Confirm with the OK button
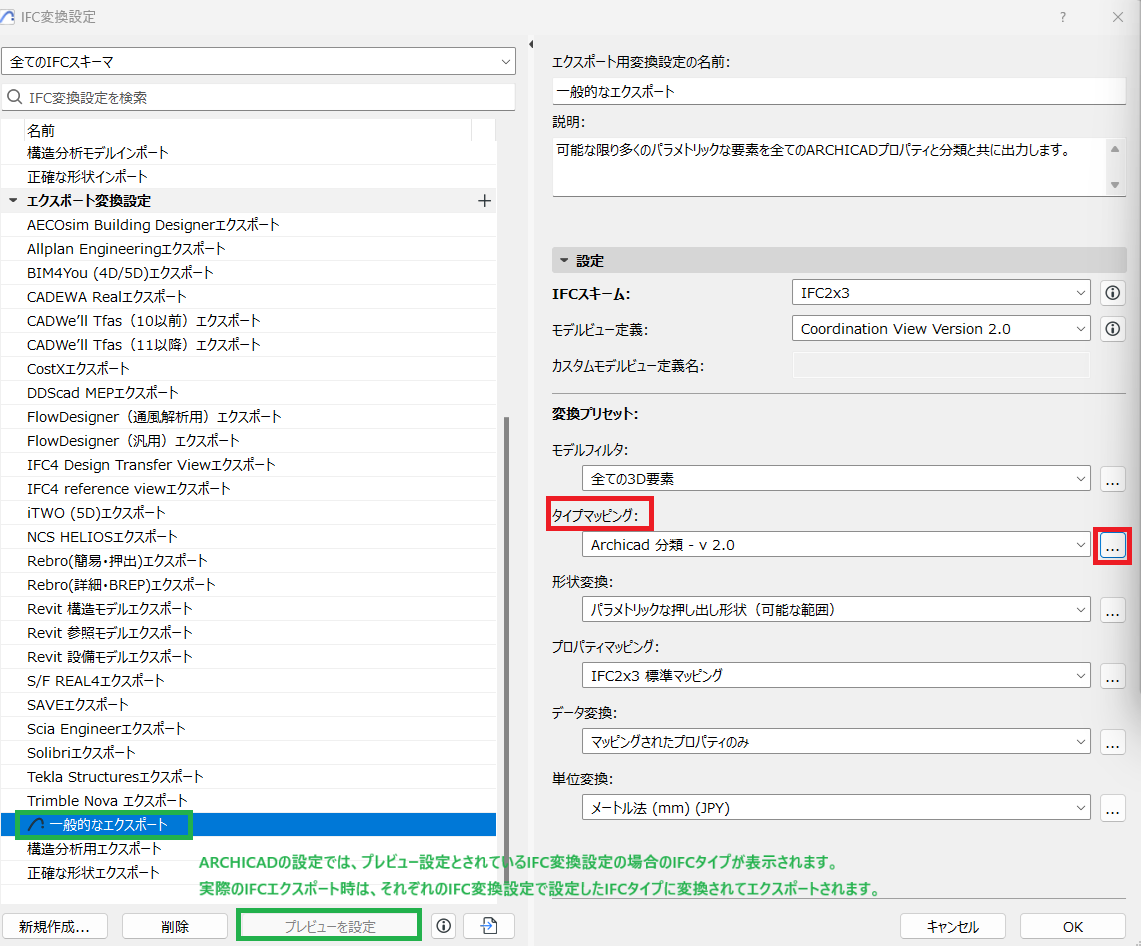 point(1073,926)
